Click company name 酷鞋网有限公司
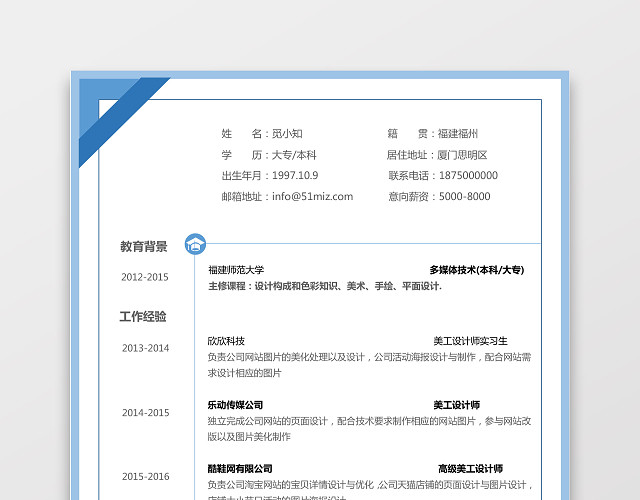The height and width of the screenshot is (500, 640). pos(240,469)
